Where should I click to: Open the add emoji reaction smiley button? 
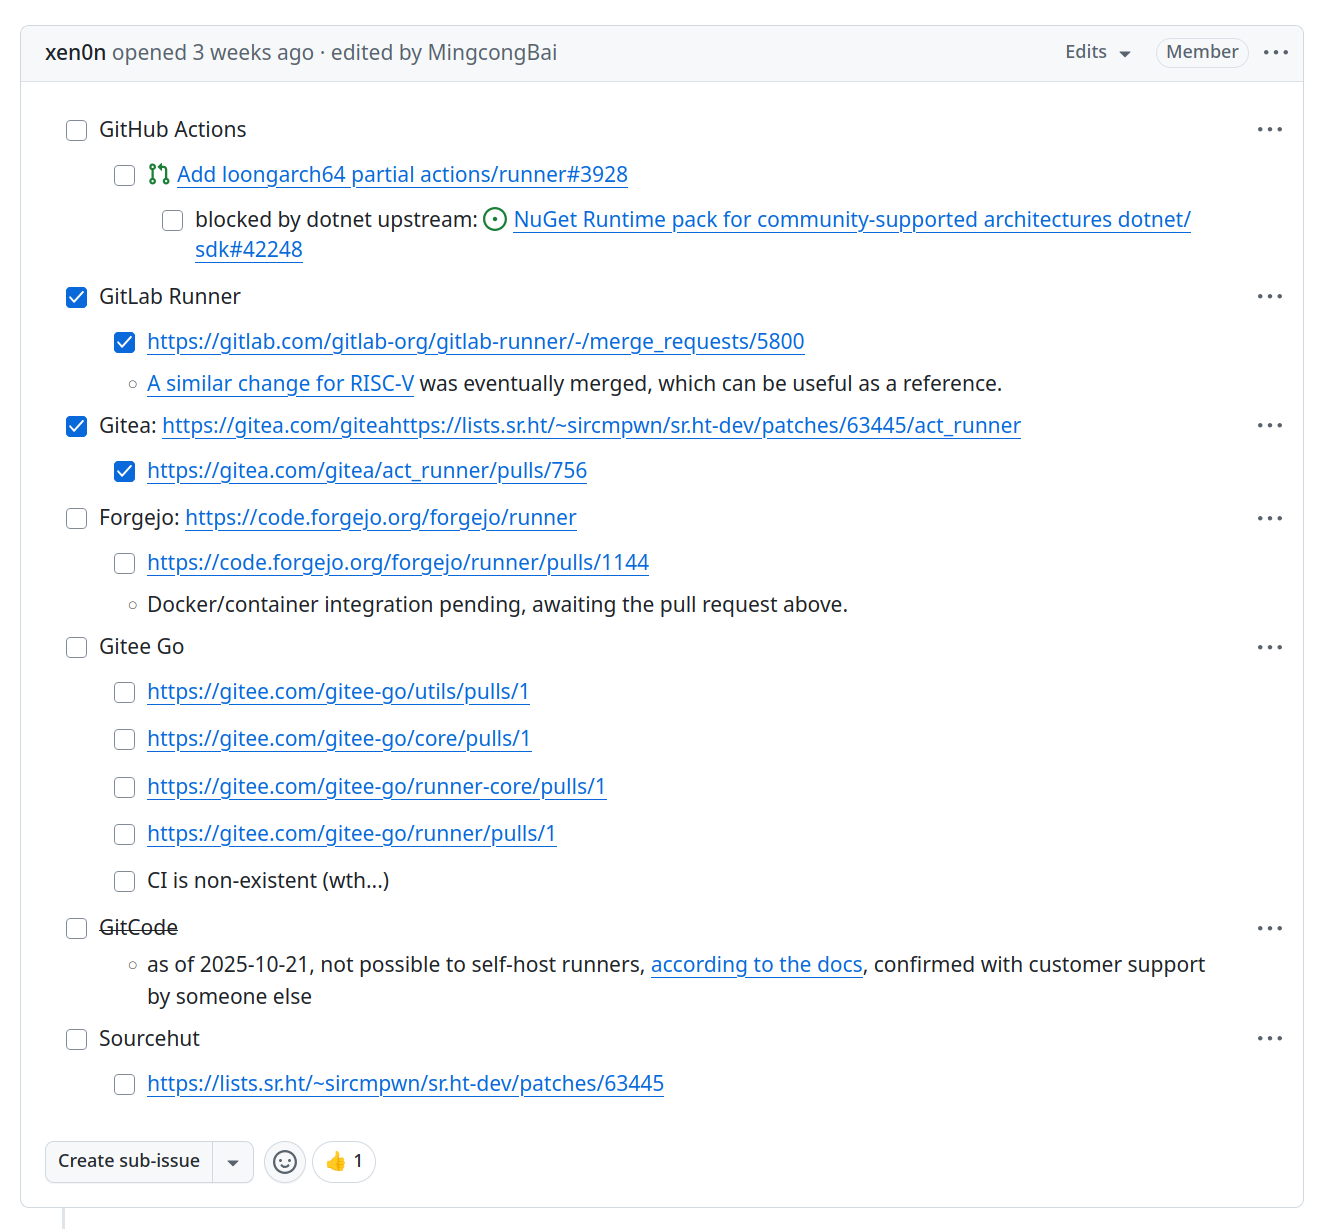[285, 1161]
